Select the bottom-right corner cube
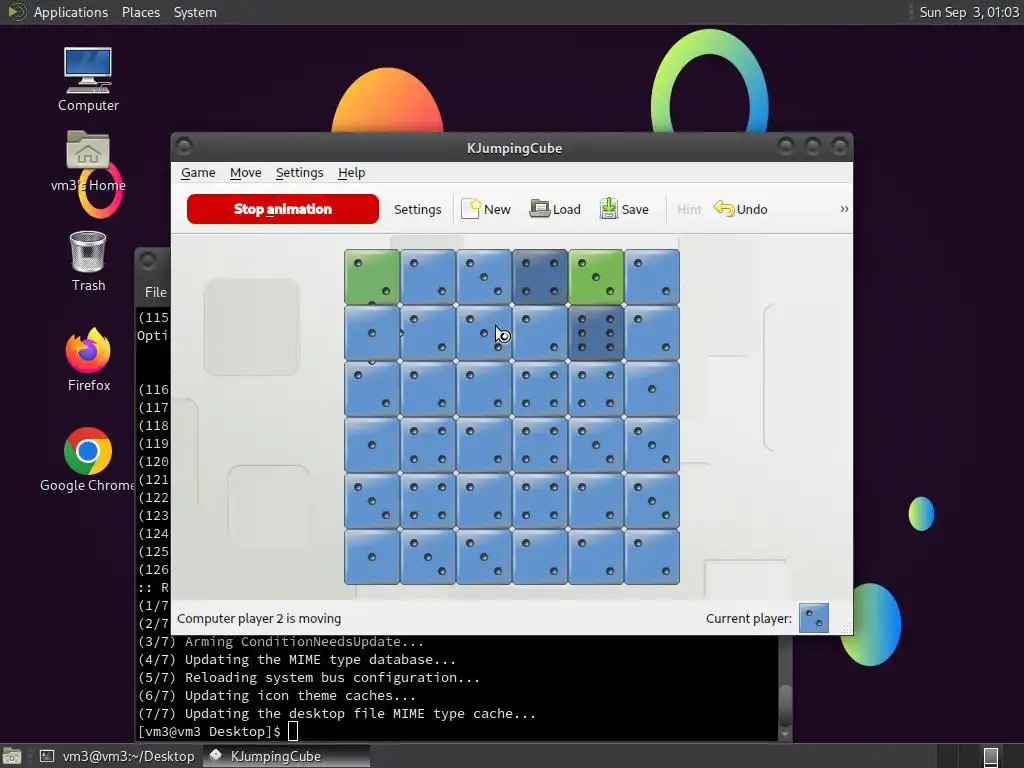 pos(652,557)
